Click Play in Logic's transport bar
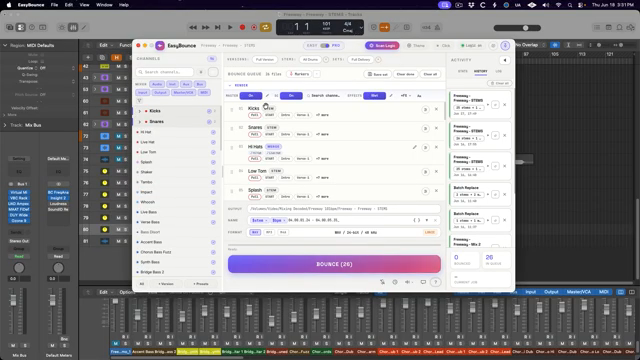640x360 pixels. tap(230, 27)
